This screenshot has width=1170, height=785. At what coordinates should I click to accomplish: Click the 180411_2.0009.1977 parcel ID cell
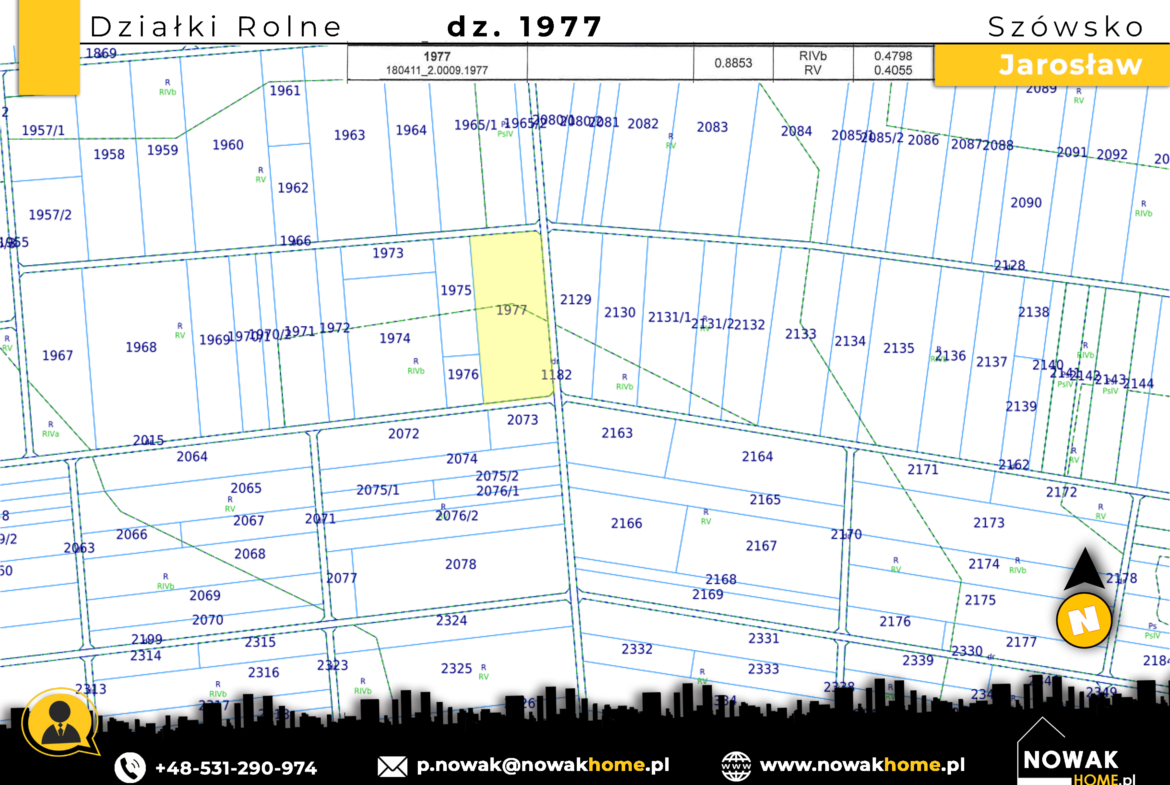[437, 71]
